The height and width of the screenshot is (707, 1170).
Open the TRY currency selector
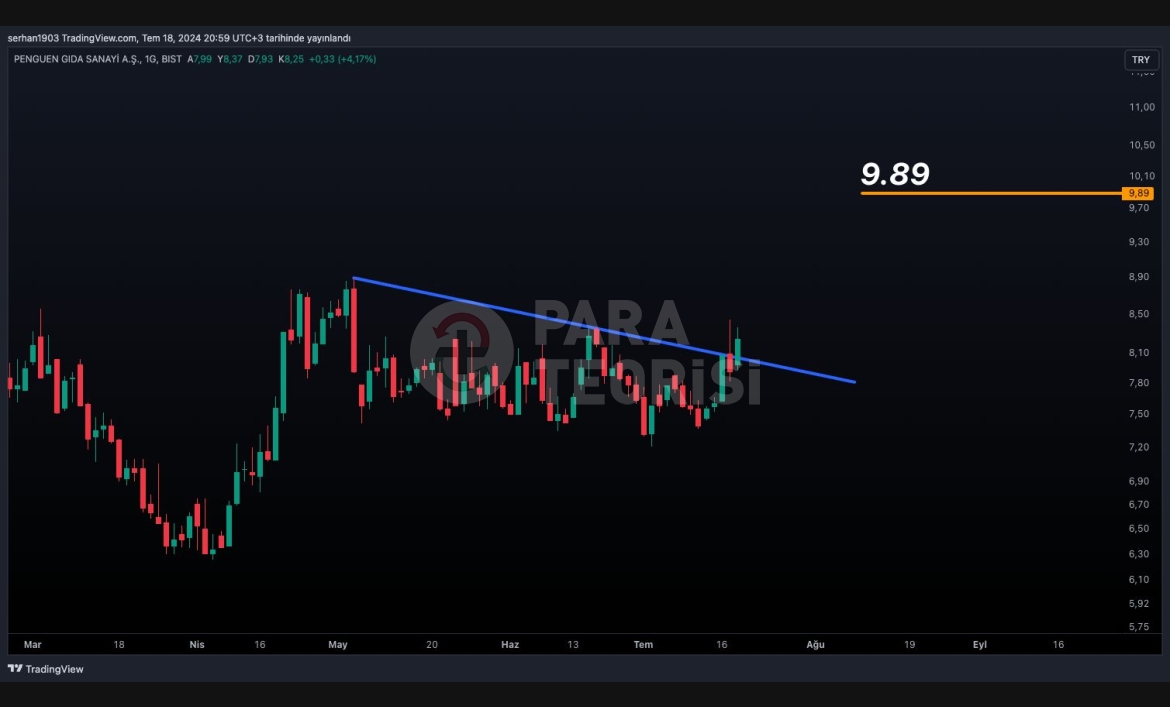pyautogui.click(x=1141, y=60)
